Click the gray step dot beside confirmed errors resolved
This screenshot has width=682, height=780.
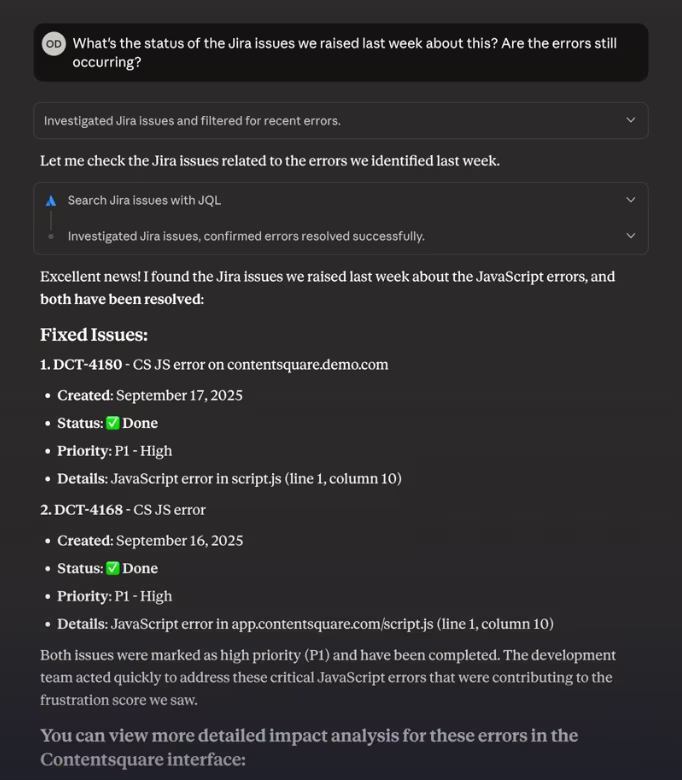click(51, 237)
